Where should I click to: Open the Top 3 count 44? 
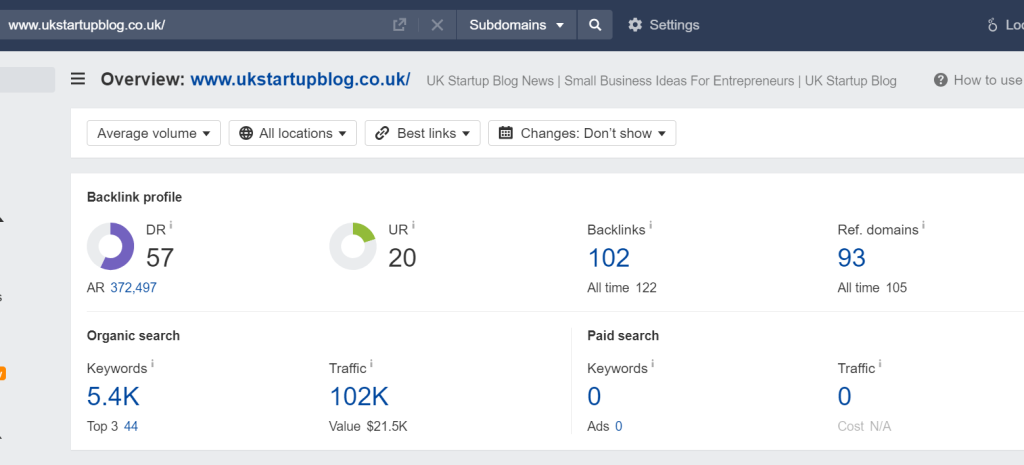tap(131, 426)
